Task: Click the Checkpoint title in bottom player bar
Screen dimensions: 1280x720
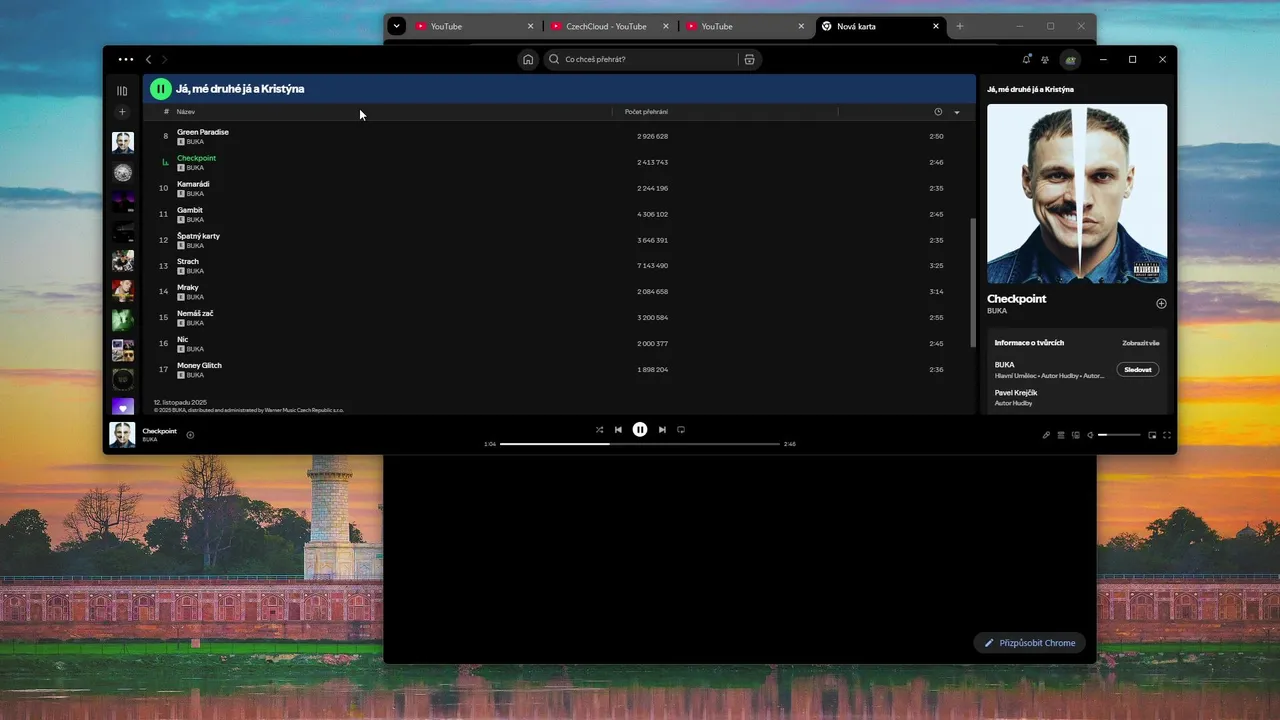Action: coord(159,431)
